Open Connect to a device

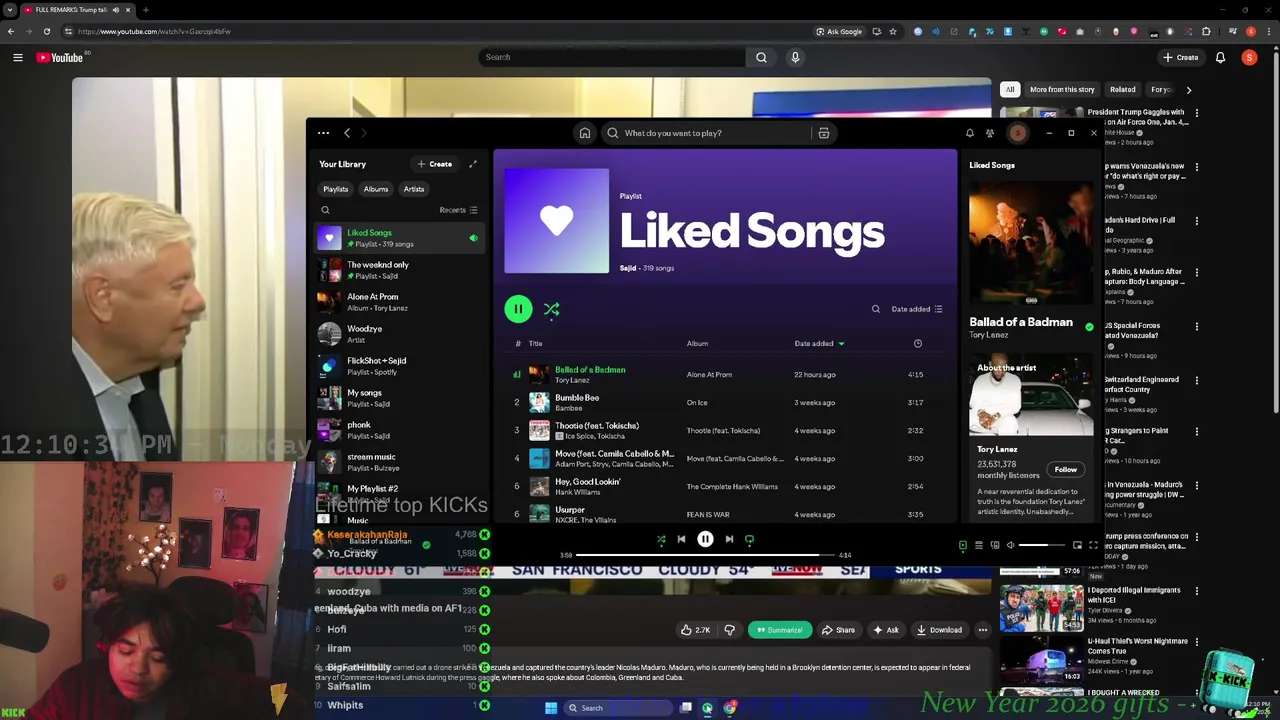(x=995, y=545)
